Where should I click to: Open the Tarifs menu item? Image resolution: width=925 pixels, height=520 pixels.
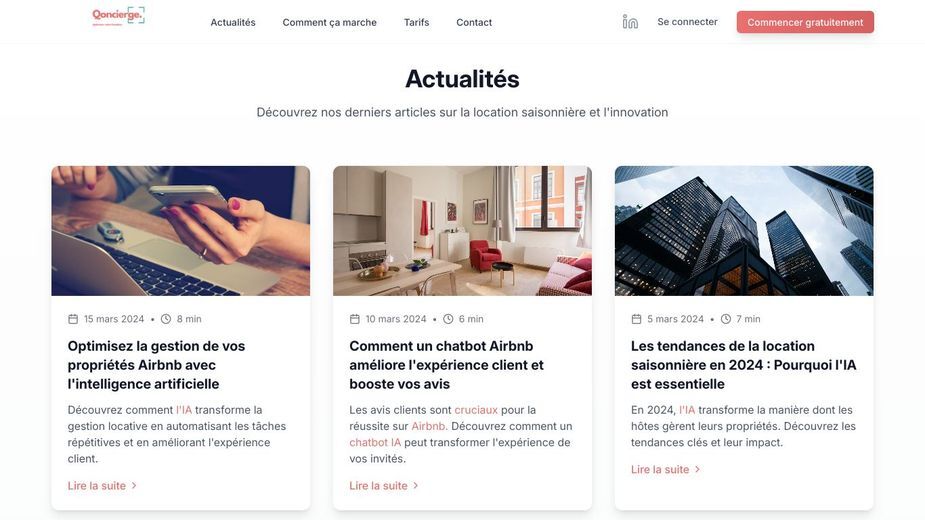416,22
